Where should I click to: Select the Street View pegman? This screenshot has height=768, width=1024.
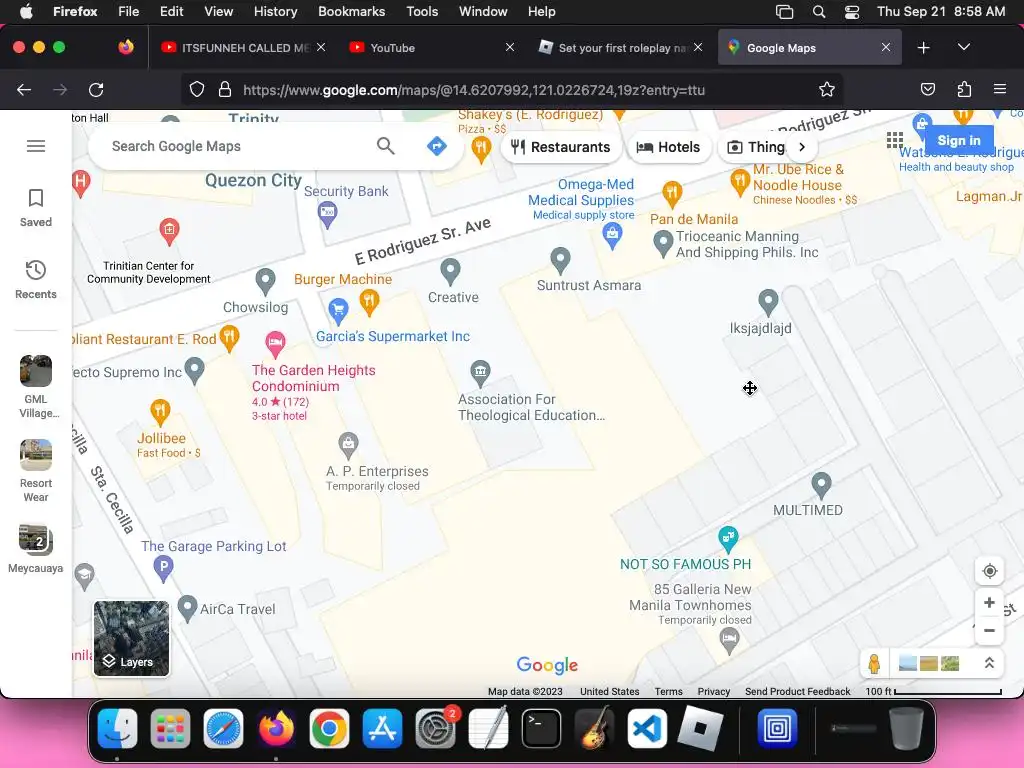click(874, 664)
